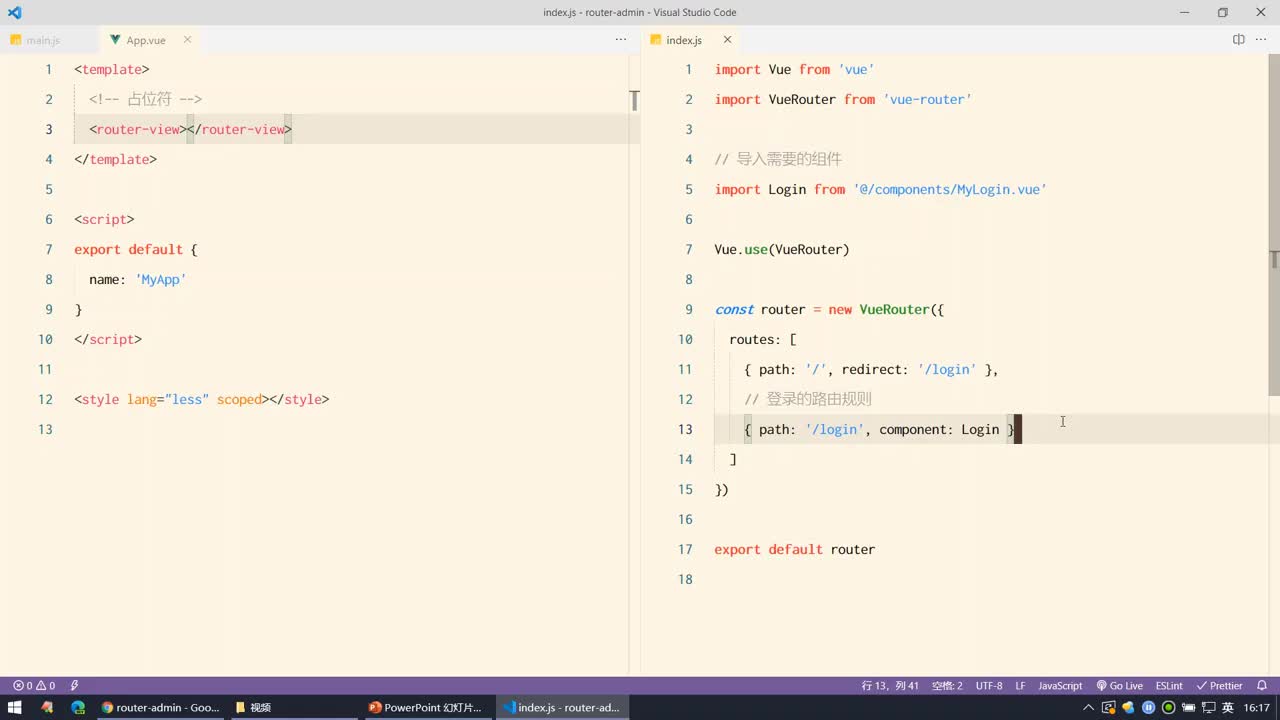This screenshot has width=1280, height=720.
Task: Minimize the VS Code window
Action: [1184, 12]
